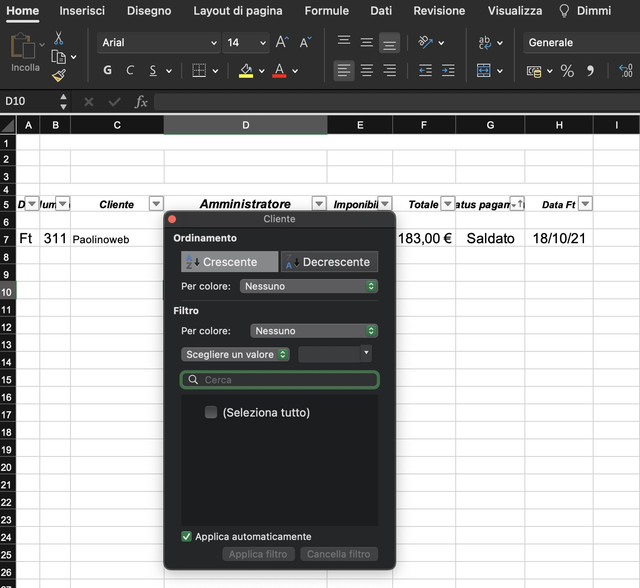Toggle underline S formatting

pyautogui.click(x=153, y=70)
